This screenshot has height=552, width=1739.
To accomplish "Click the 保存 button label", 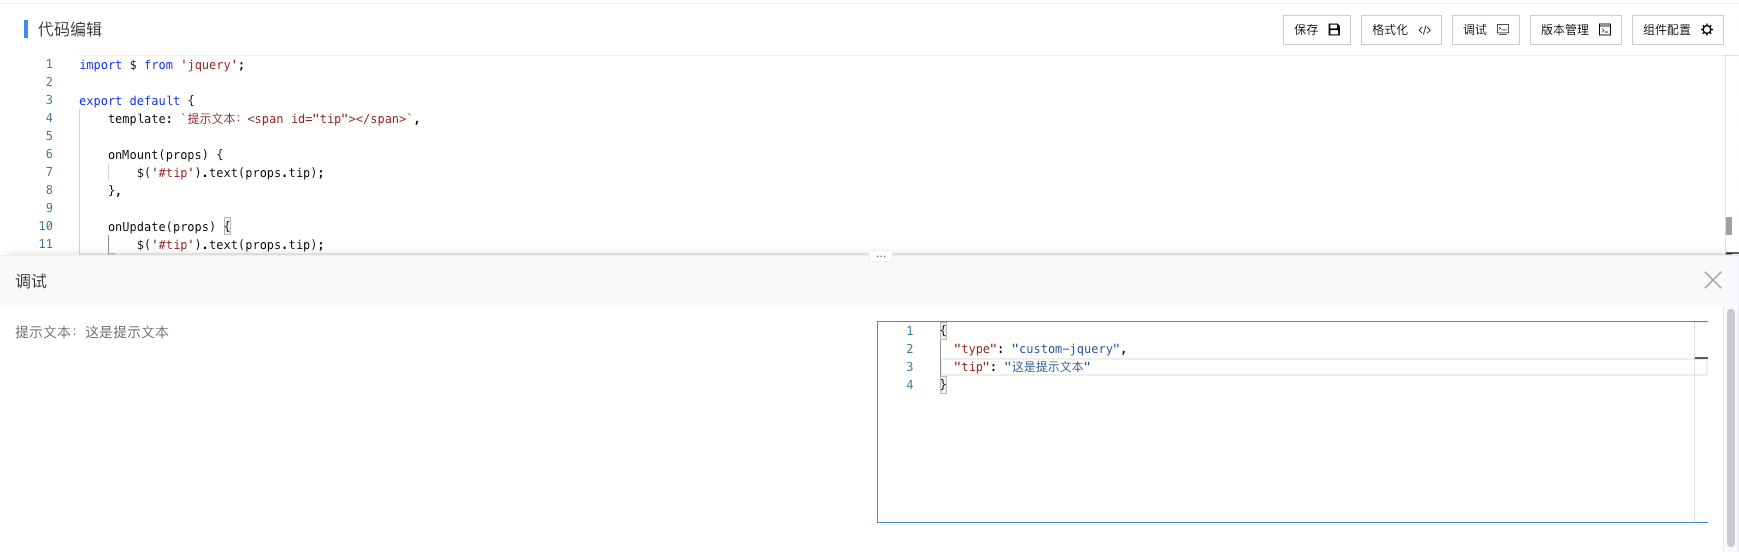I will (x=1306, y=30).
